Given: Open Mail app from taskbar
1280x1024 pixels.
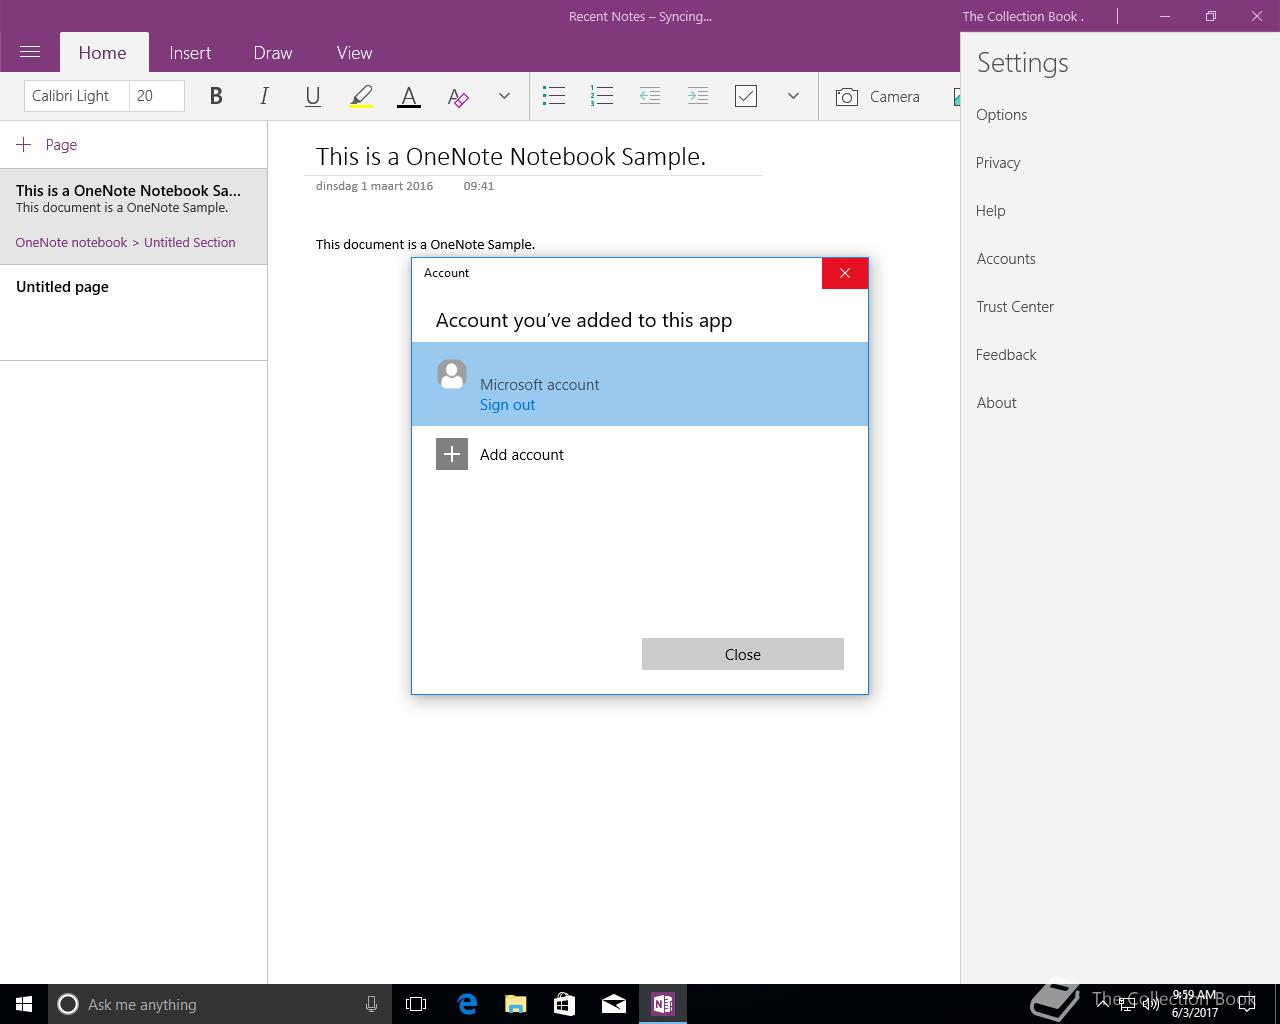Looking at the screenshot, I should click(x=614, y=1004).
